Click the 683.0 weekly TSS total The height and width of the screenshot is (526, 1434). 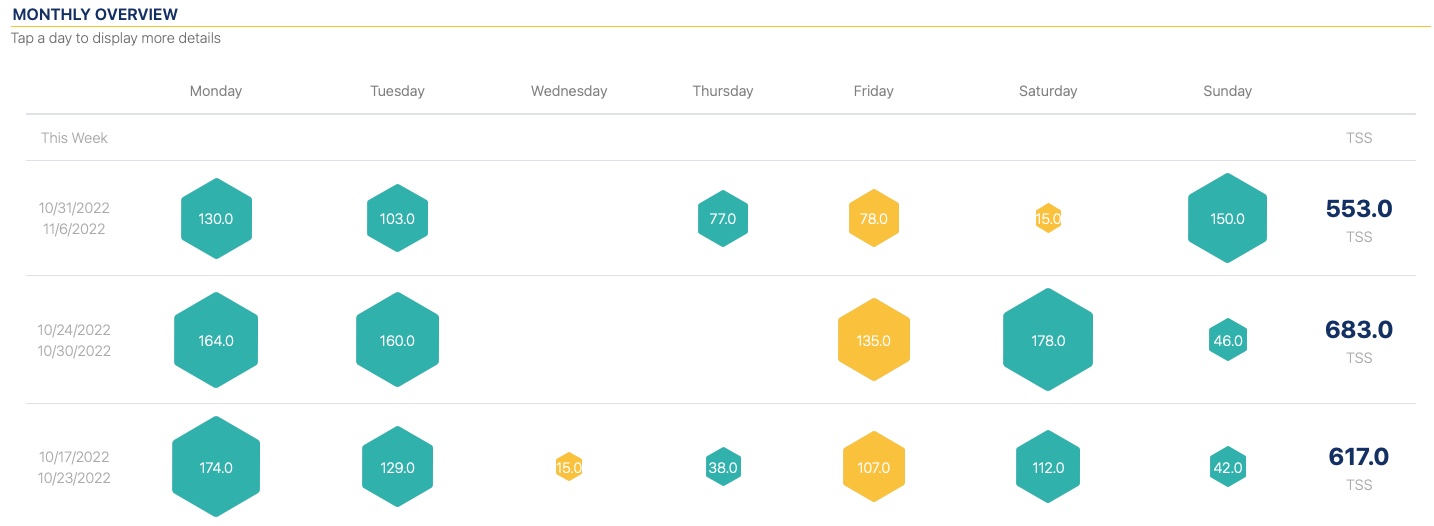click(x=1358, y=330)
